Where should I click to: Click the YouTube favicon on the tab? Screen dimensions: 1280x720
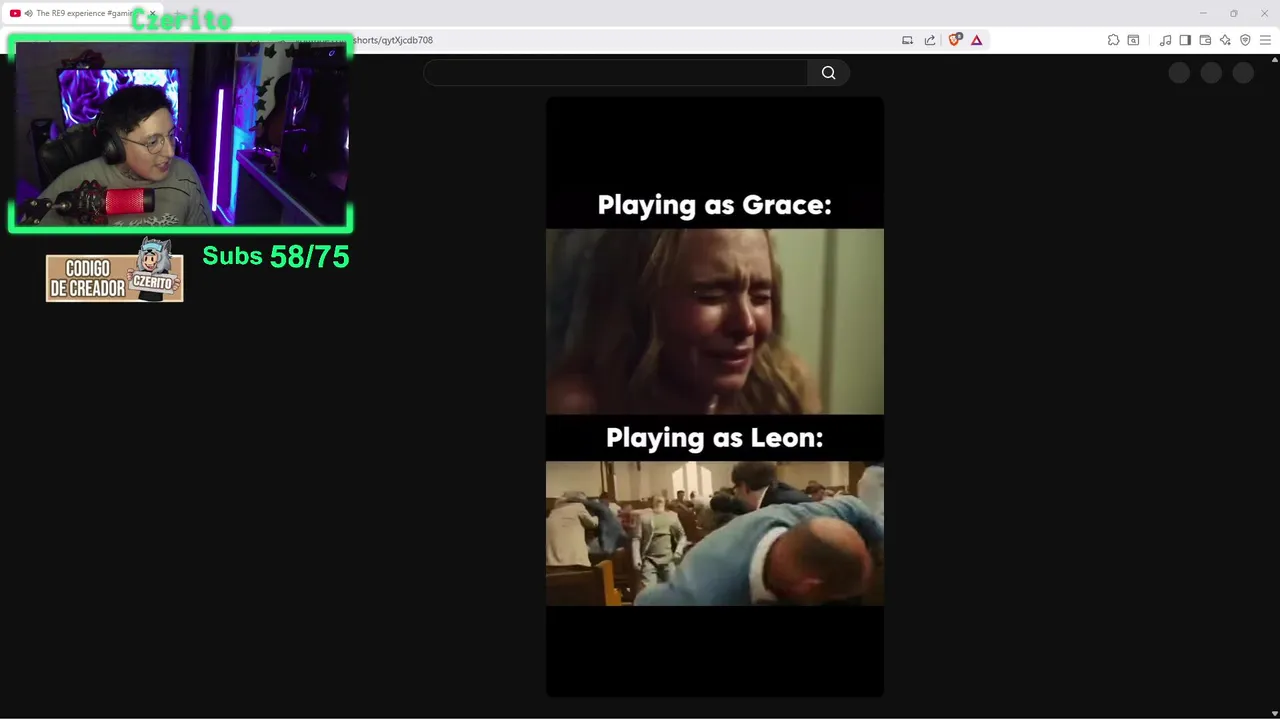pyautogui.click(x=15, y=13)
